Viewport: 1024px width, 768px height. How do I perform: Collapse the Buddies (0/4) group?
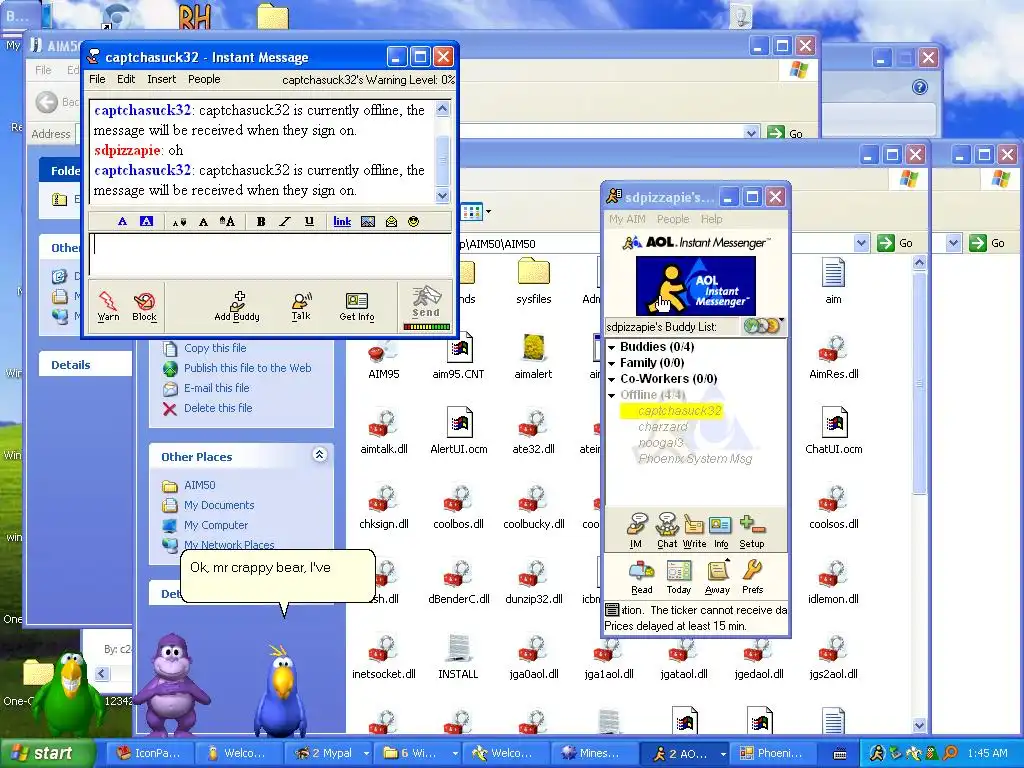tap(612, 347)
